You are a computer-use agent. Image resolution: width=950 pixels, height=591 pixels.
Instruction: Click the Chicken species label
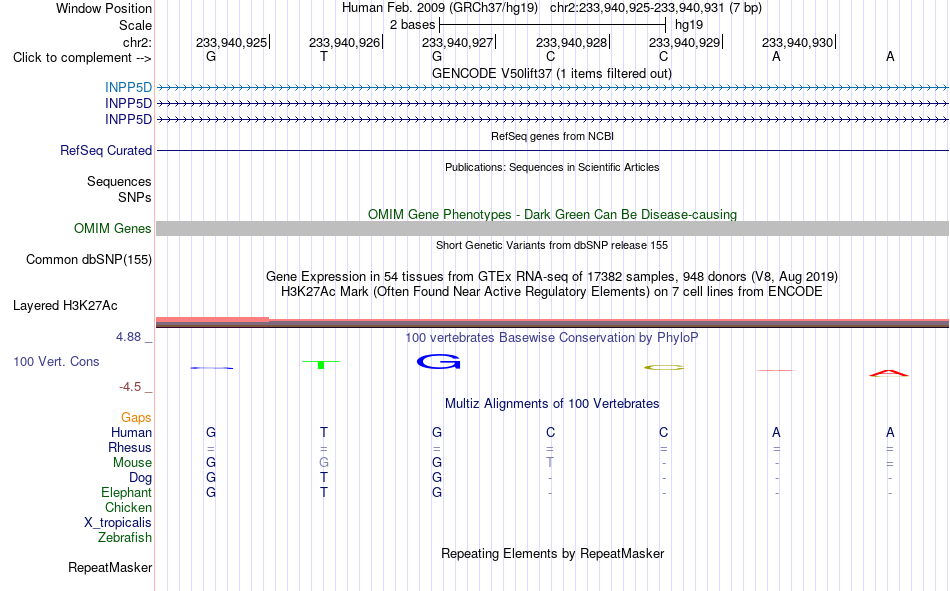[128, 507]
